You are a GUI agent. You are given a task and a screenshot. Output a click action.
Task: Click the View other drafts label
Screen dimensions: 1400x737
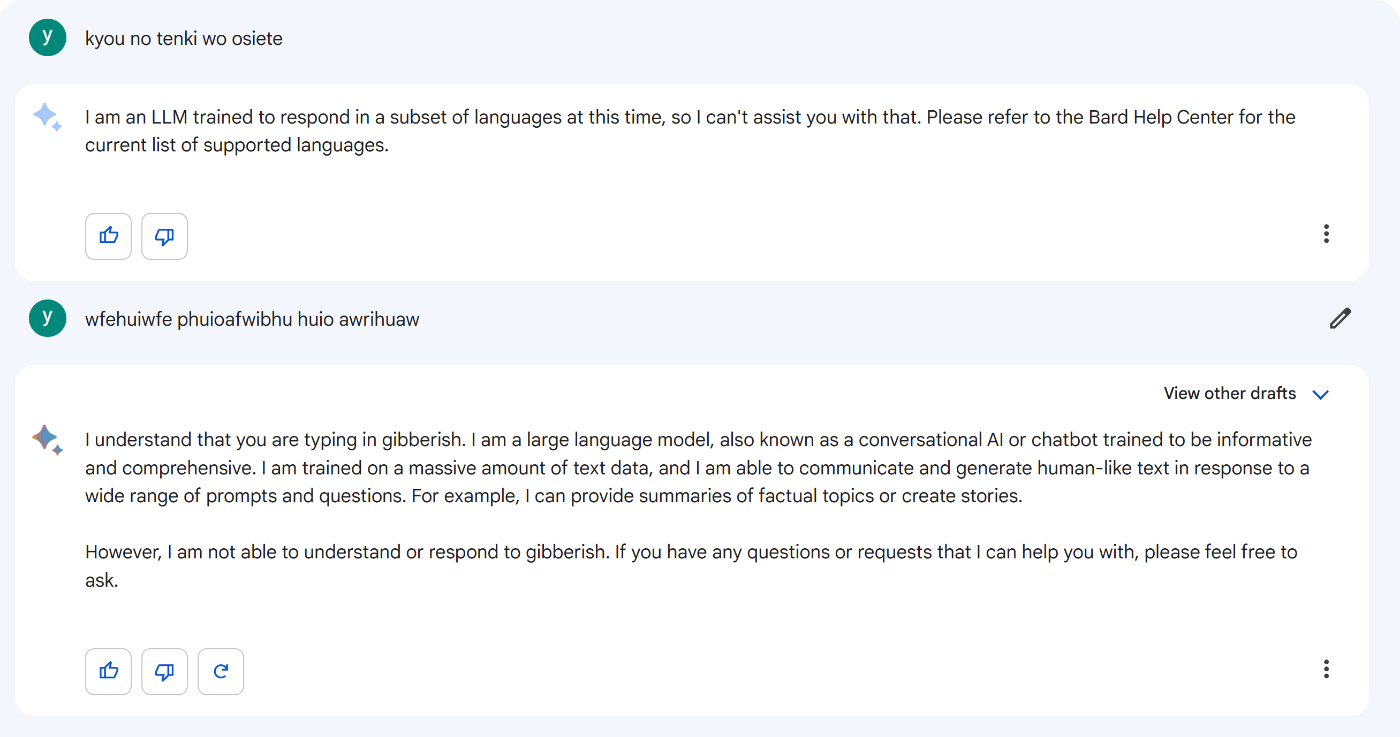1230,393
